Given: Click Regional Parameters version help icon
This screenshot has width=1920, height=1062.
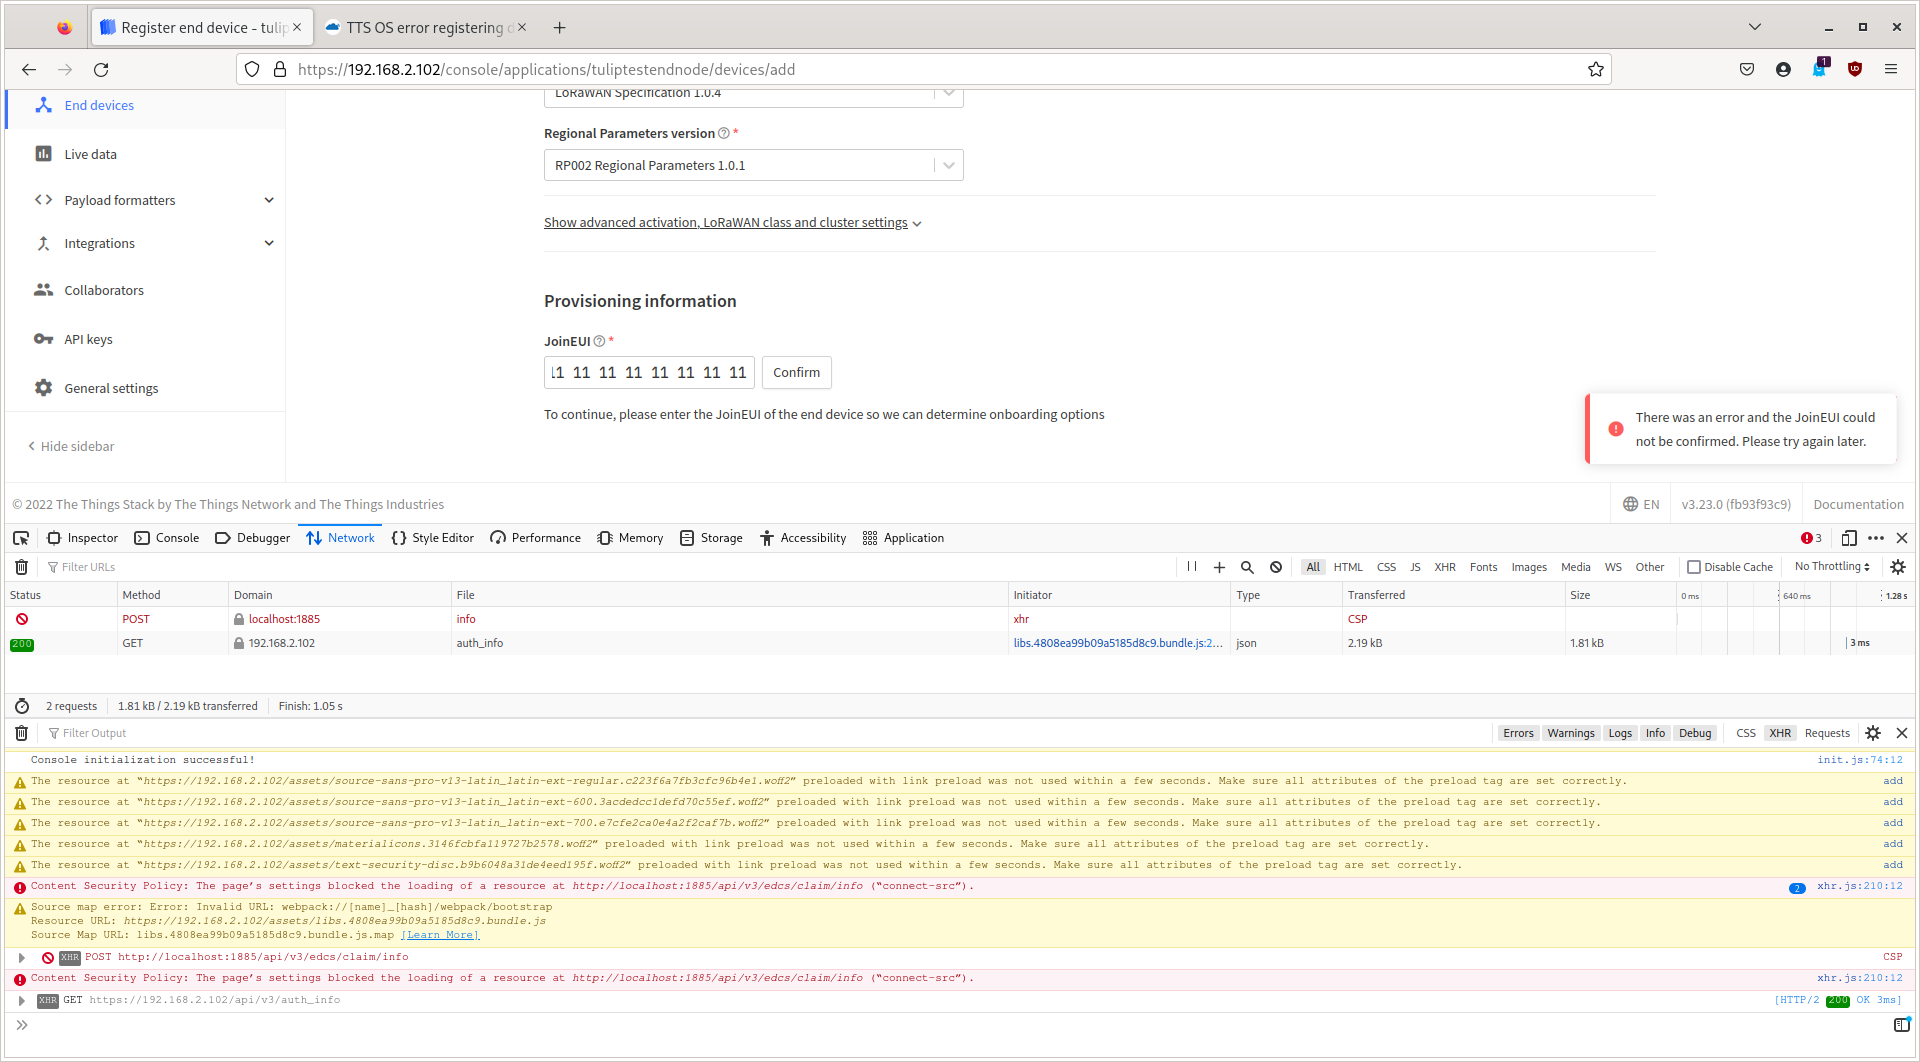Looking at the screenshot, I should (x=724, y=133).
